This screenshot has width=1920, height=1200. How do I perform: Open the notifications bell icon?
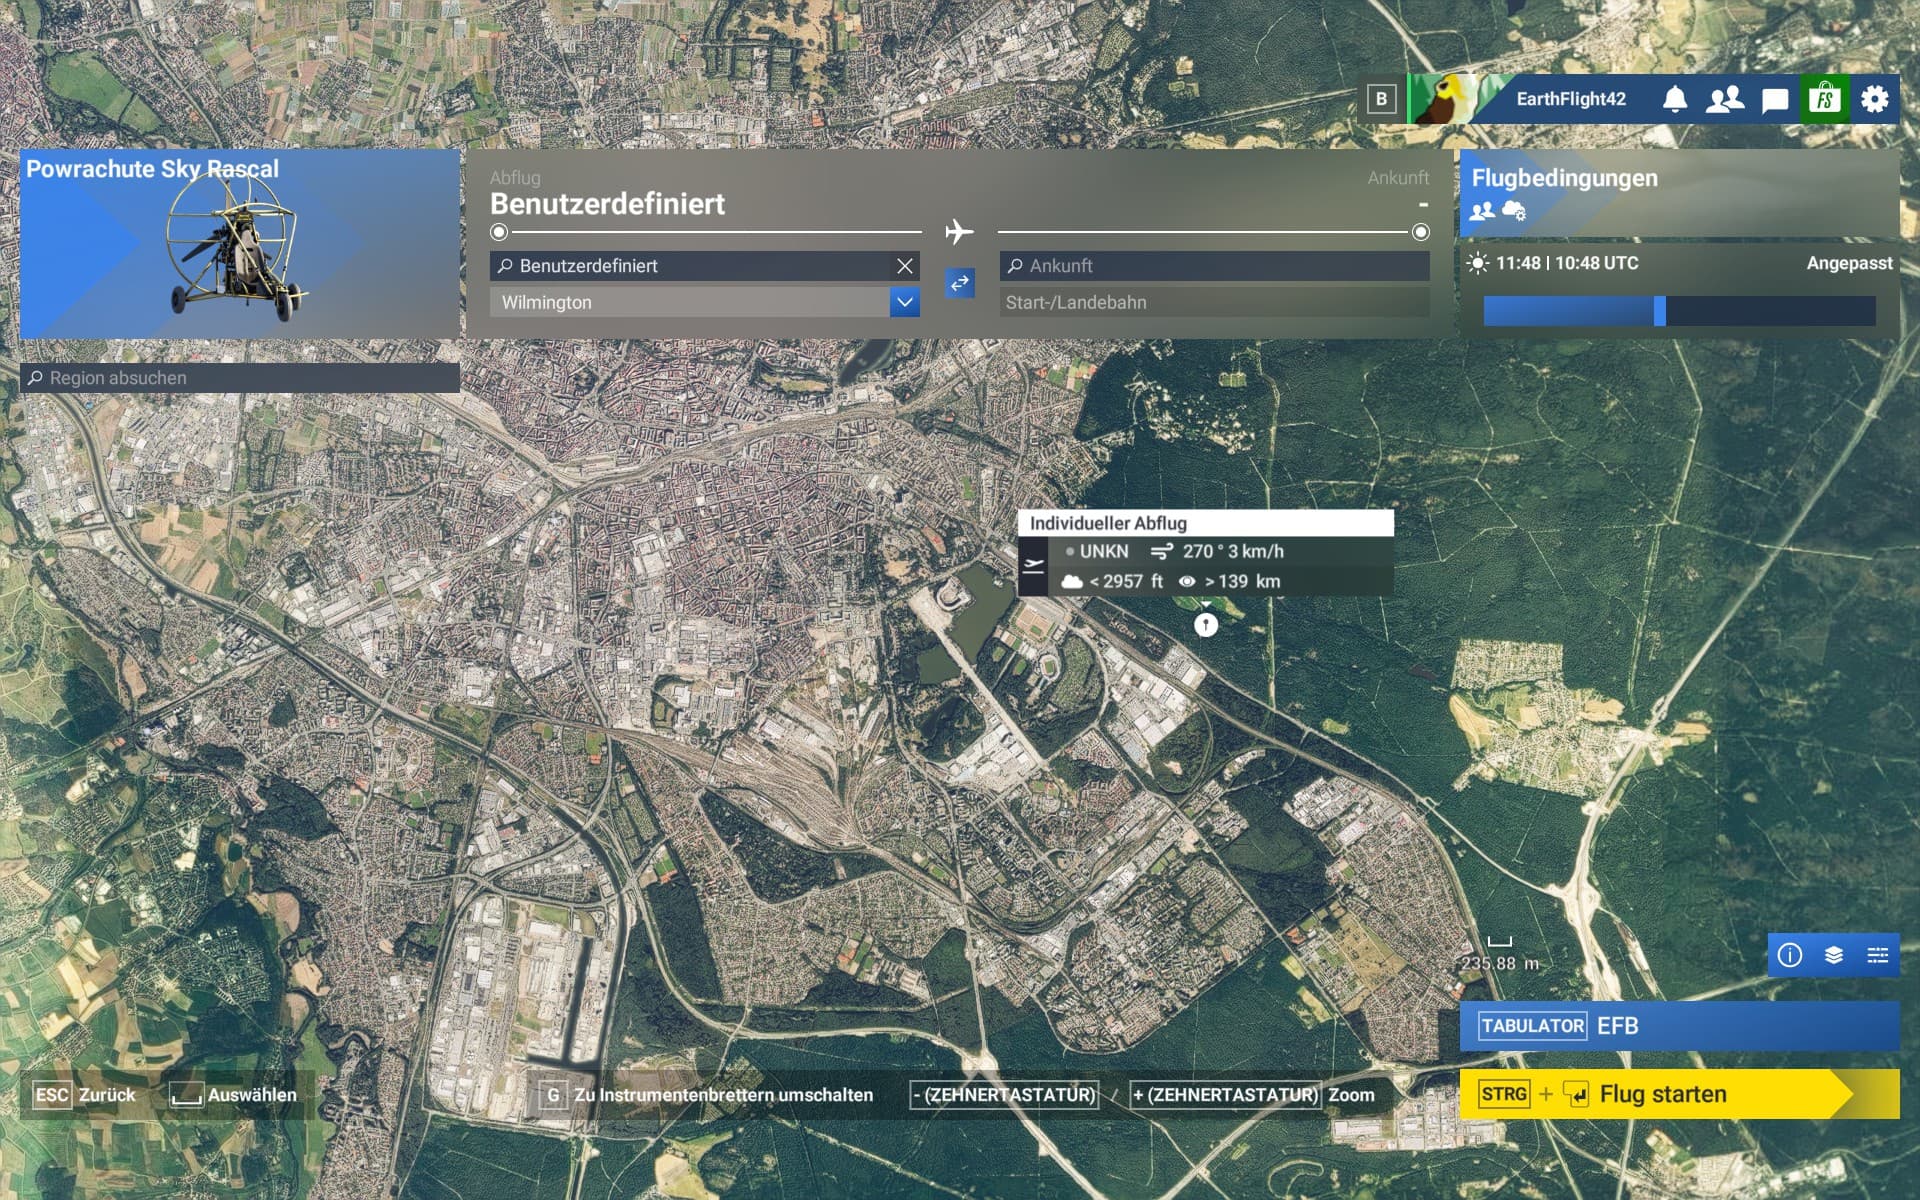(1675, 99)
